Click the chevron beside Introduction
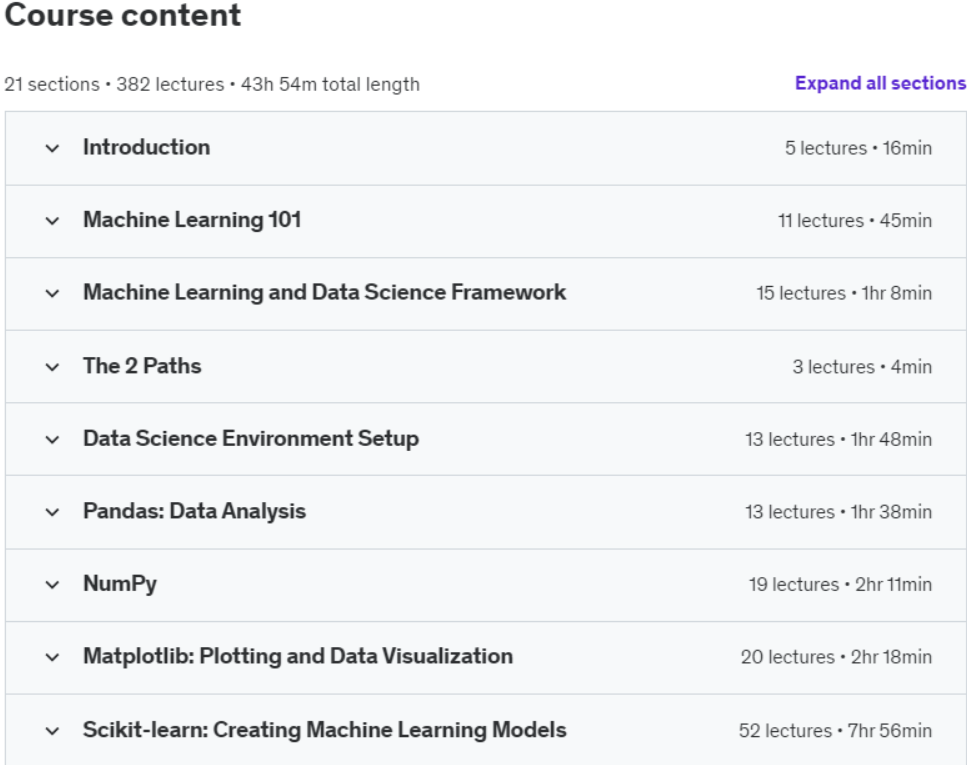 click(52, 148)
